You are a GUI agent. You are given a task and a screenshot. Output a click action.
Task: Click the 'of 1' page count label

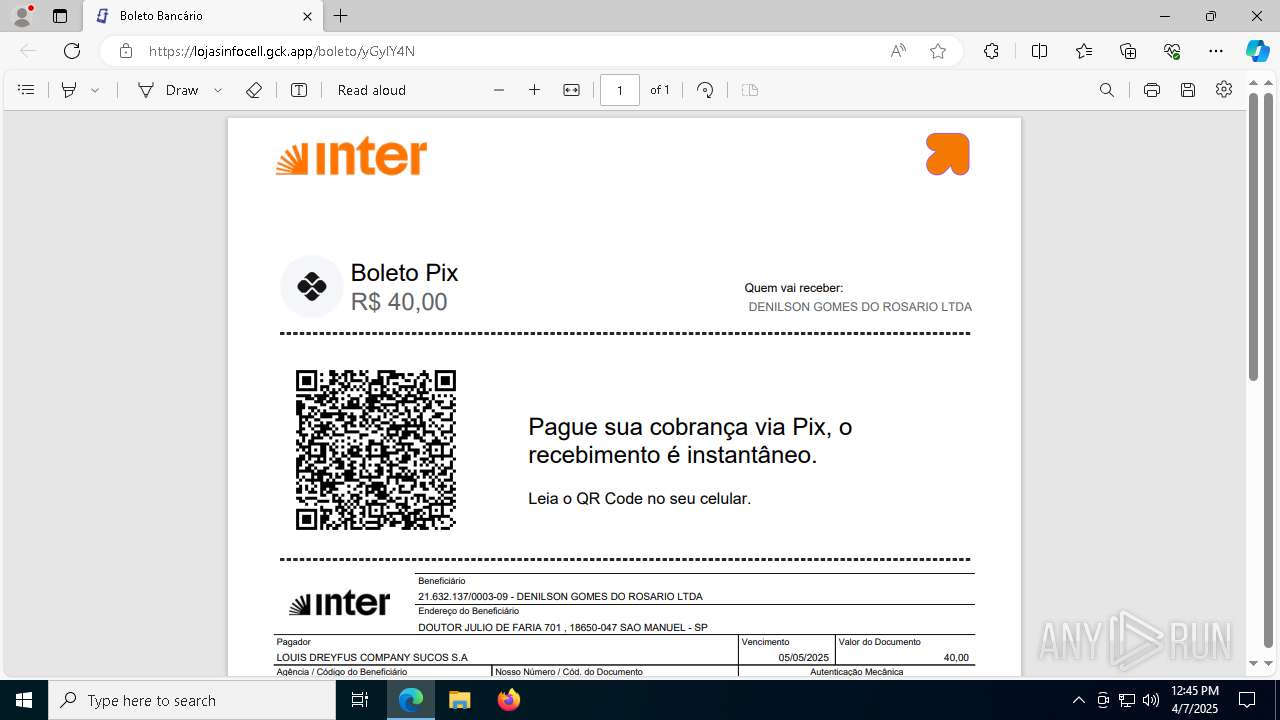pyautogui.click(x=660, y=90)
